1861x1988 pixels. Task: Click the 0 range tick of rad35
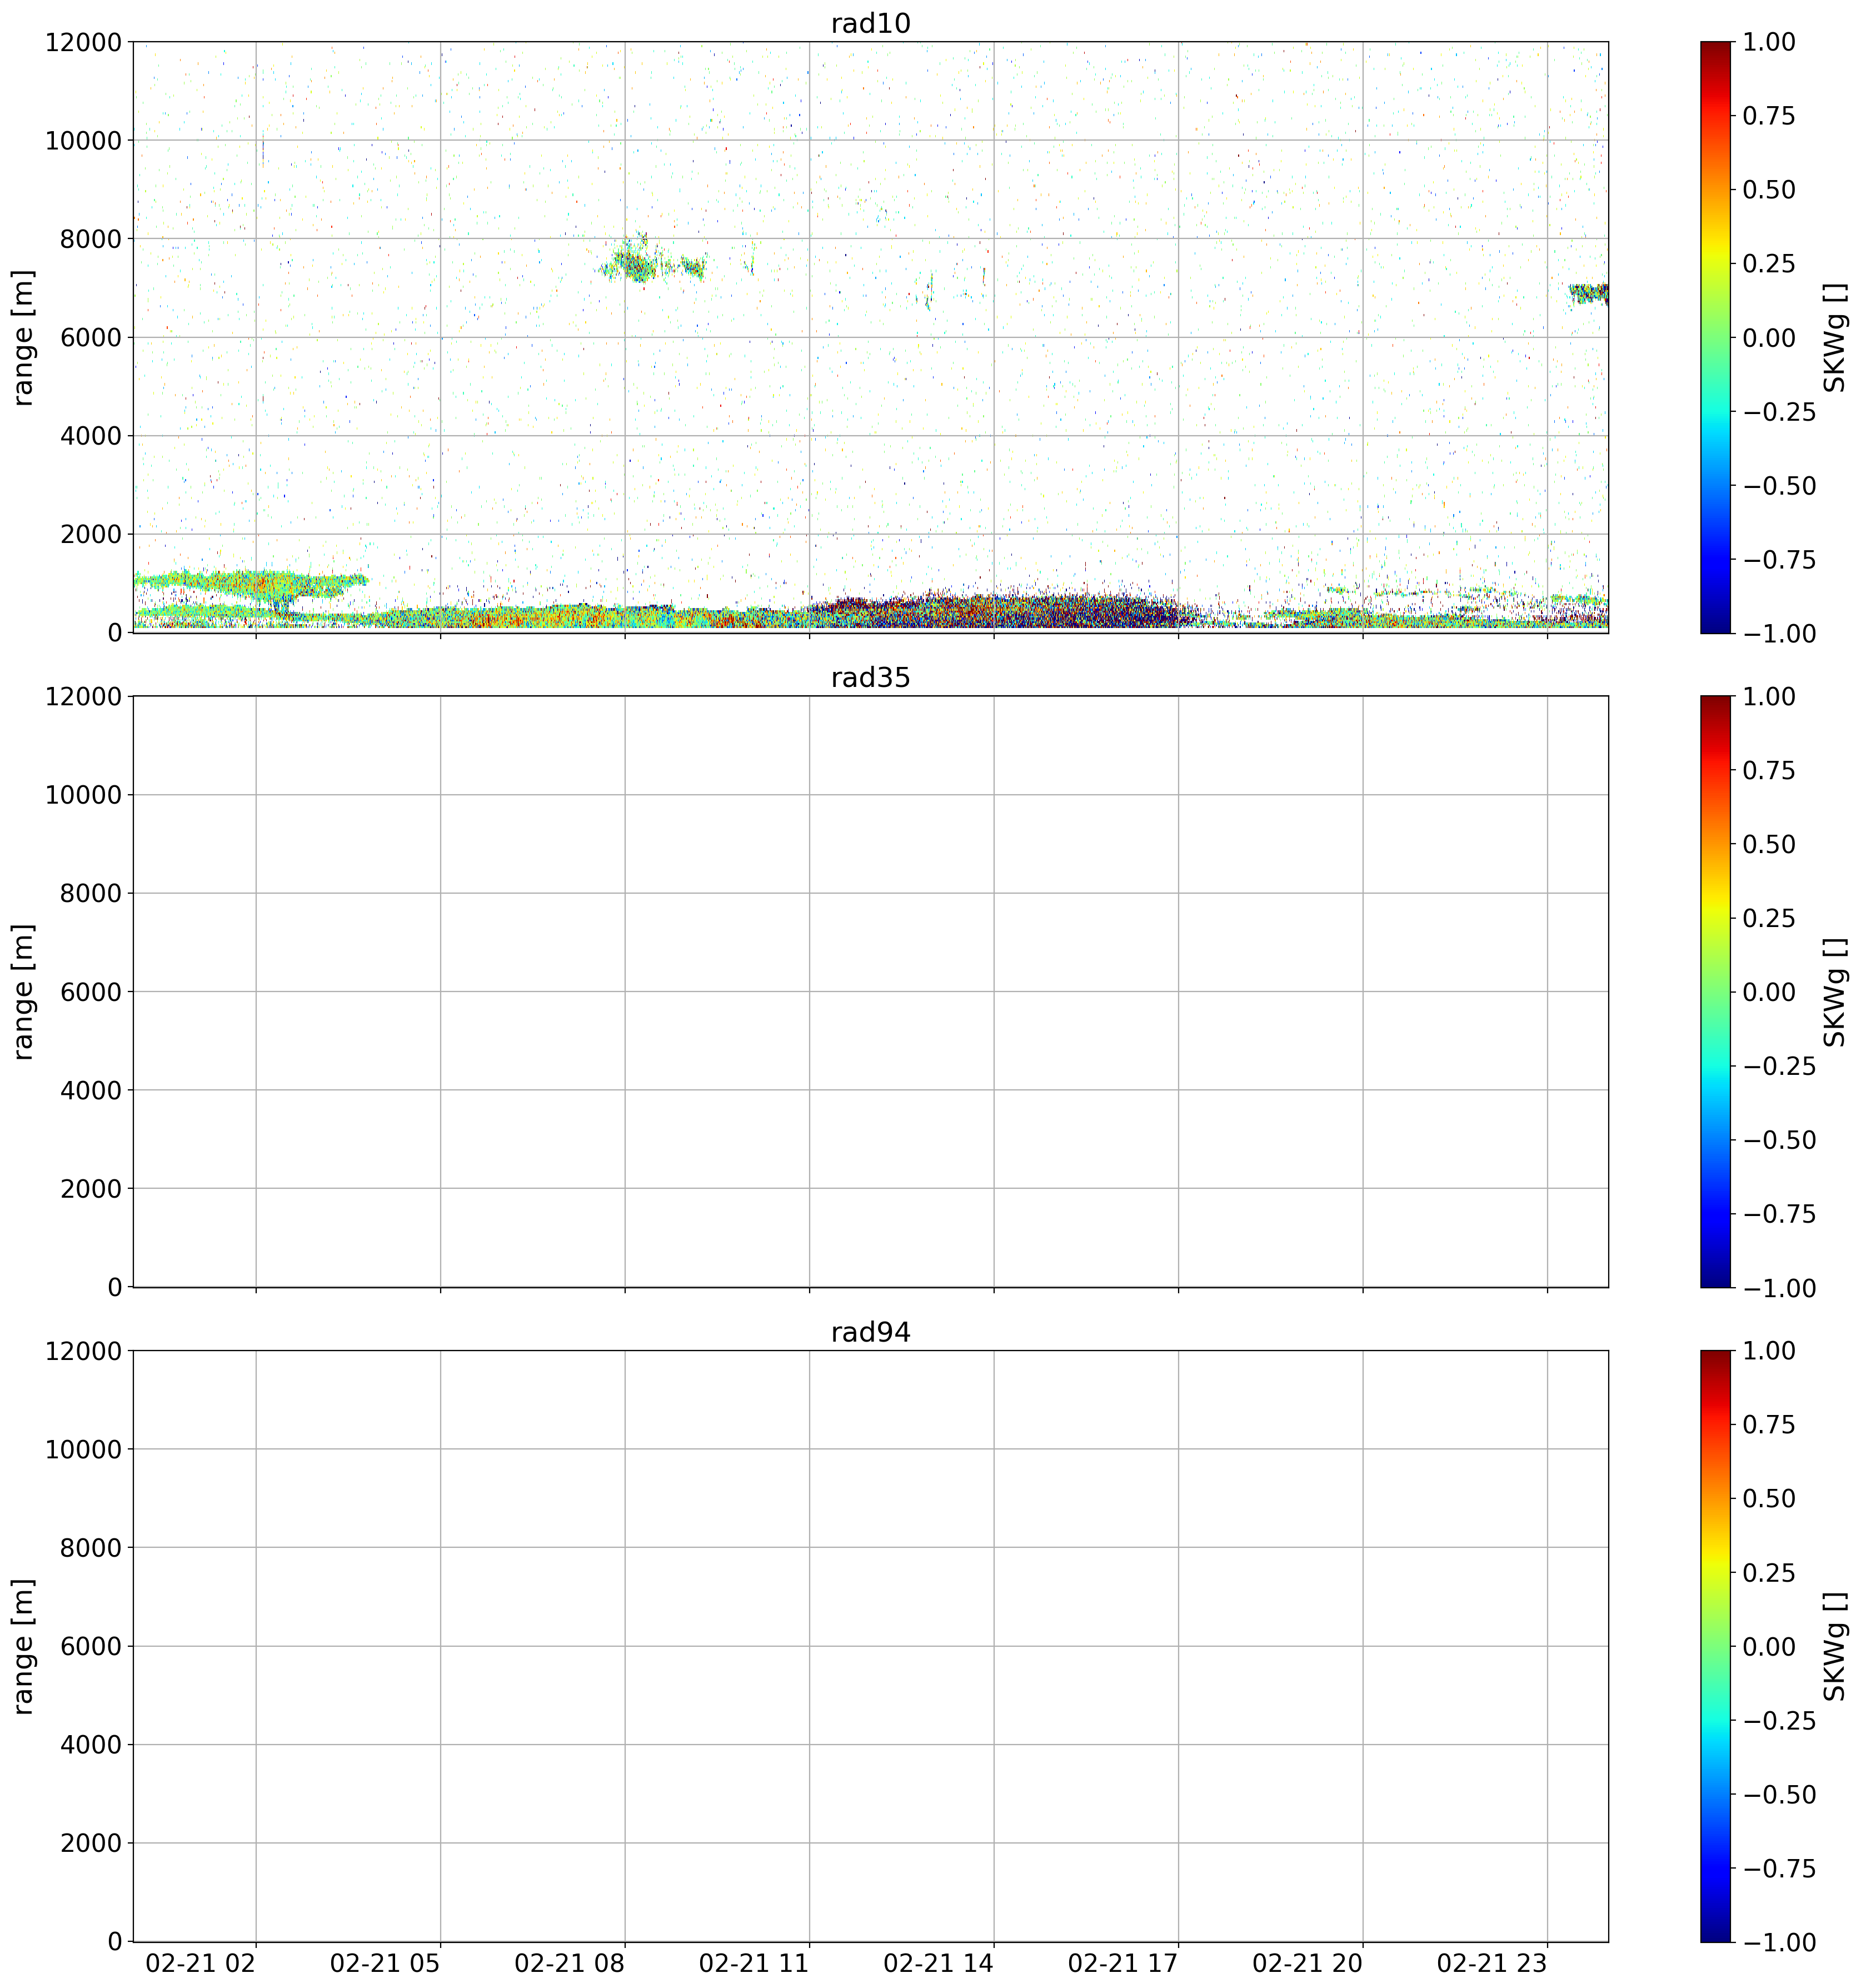(x=114, y=1287)
